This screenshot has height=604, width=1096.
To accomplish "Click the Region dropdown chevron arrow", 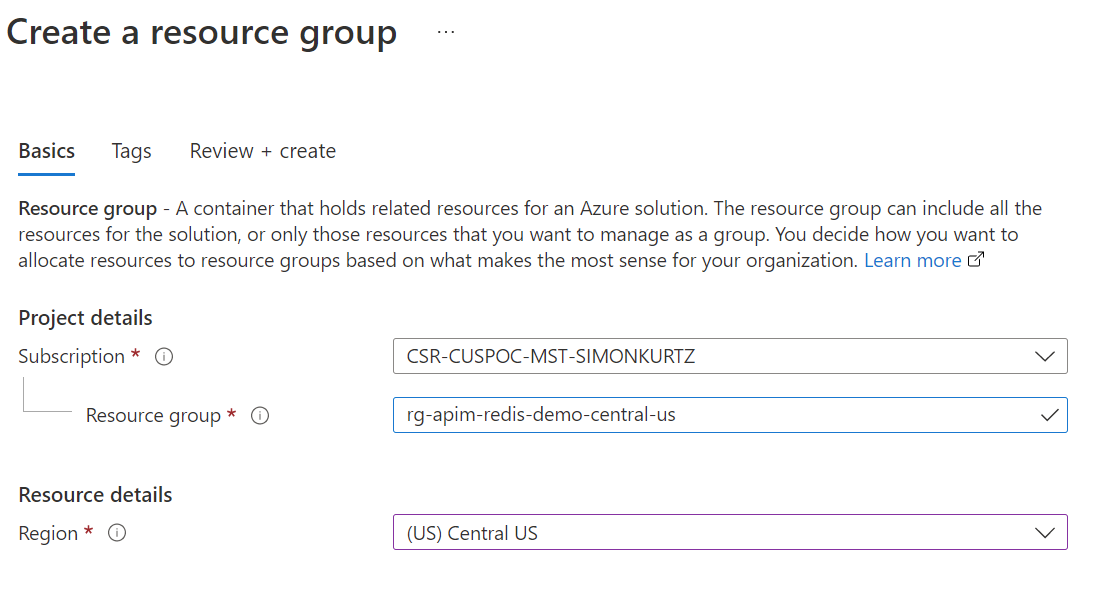I will coord(1045,533).
